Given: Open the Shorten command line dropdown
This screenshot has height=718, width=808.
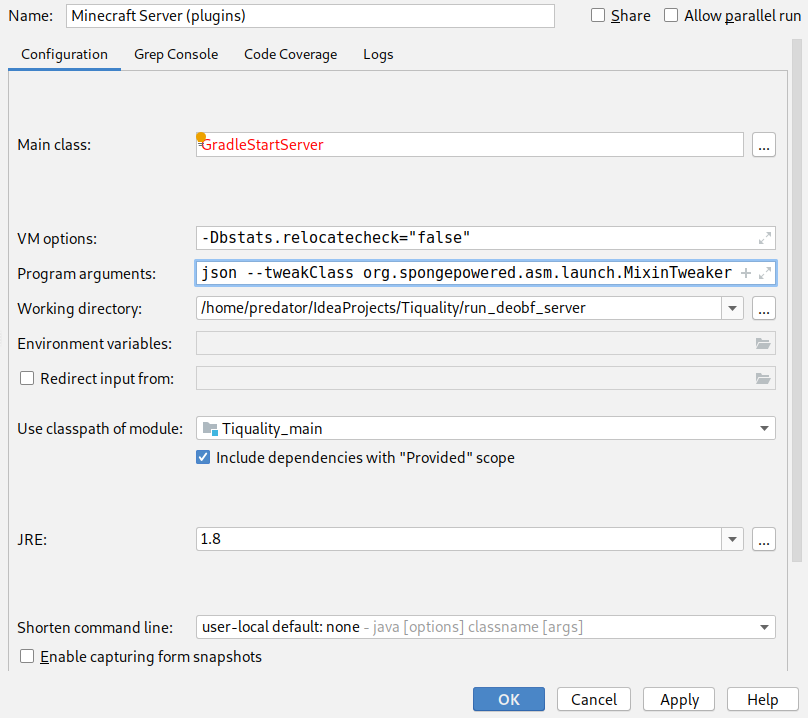Looking at the screenshot, I should point(765,627).
